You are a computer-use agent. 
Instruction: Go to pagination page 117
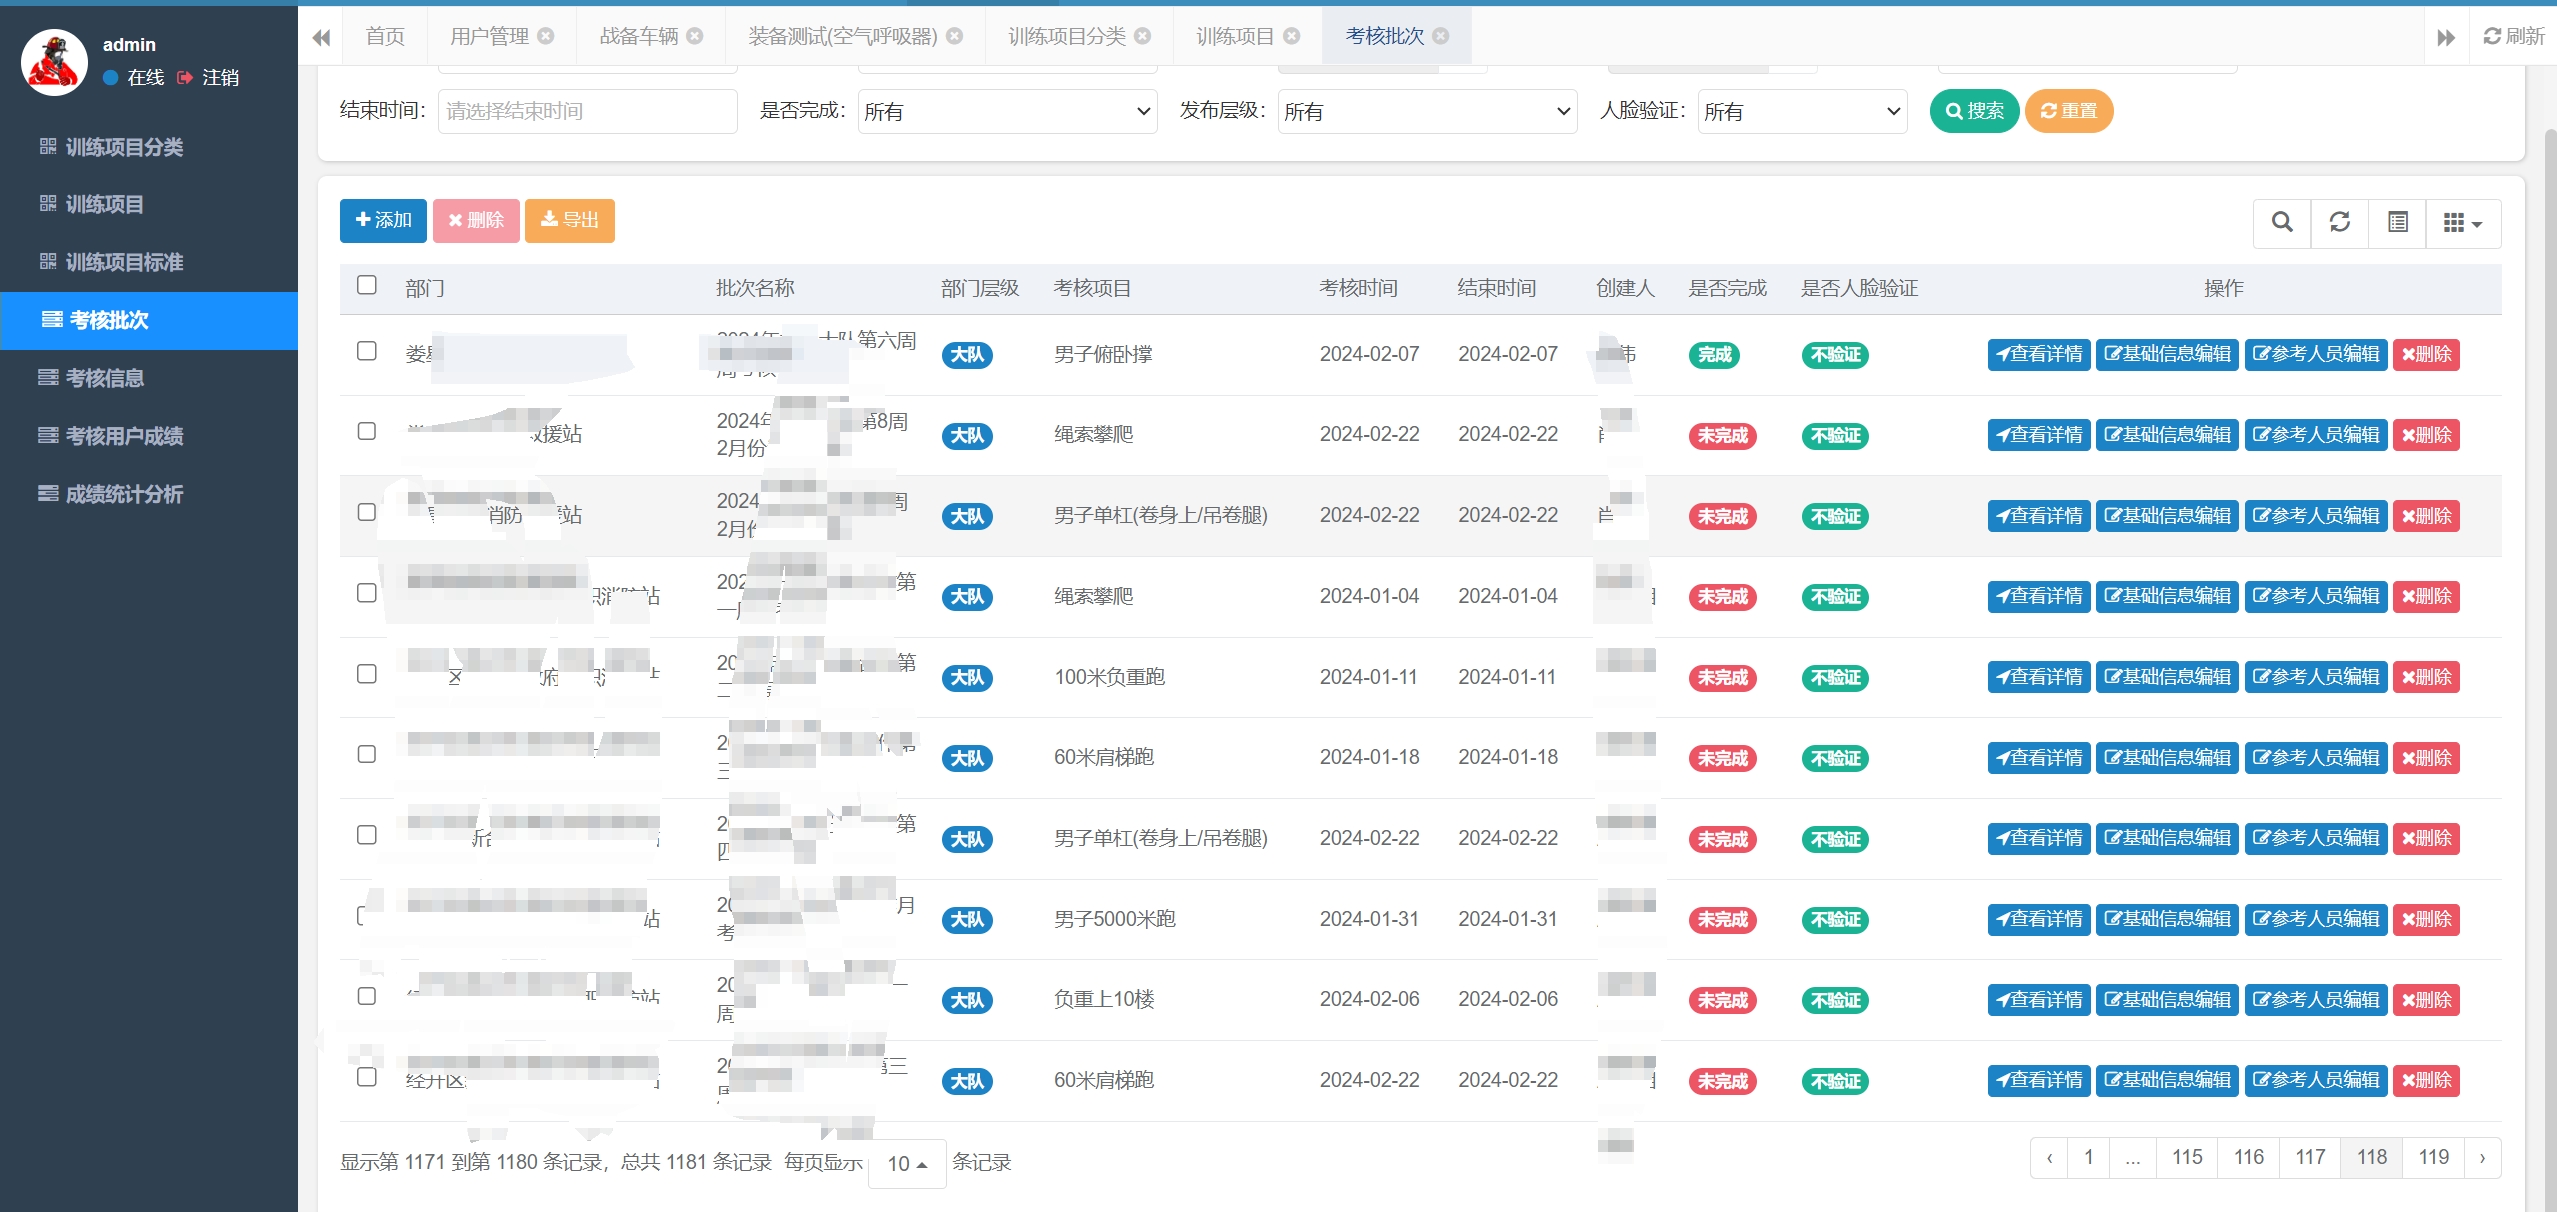pyautogui.click(x=2310, y=1158)
